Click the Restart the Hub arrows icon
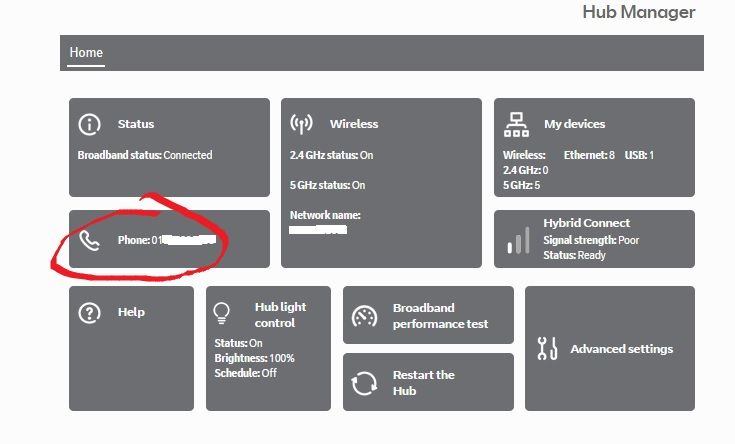Image resolution: width=735 pixels, height=444 pixels. click(x=365, y=383)
